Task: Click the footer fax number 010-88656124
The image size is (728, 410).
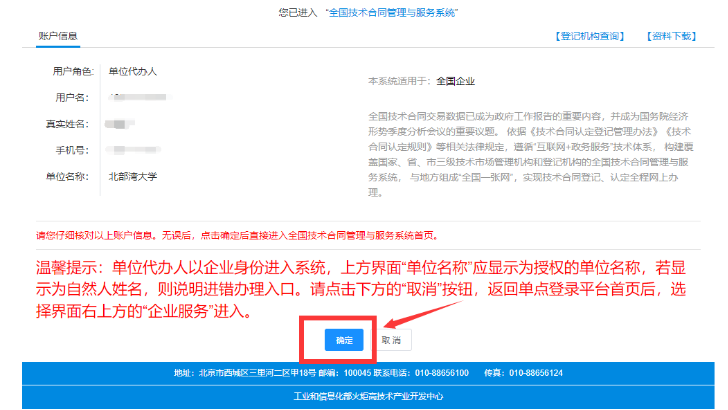Action: click(536, 373)
